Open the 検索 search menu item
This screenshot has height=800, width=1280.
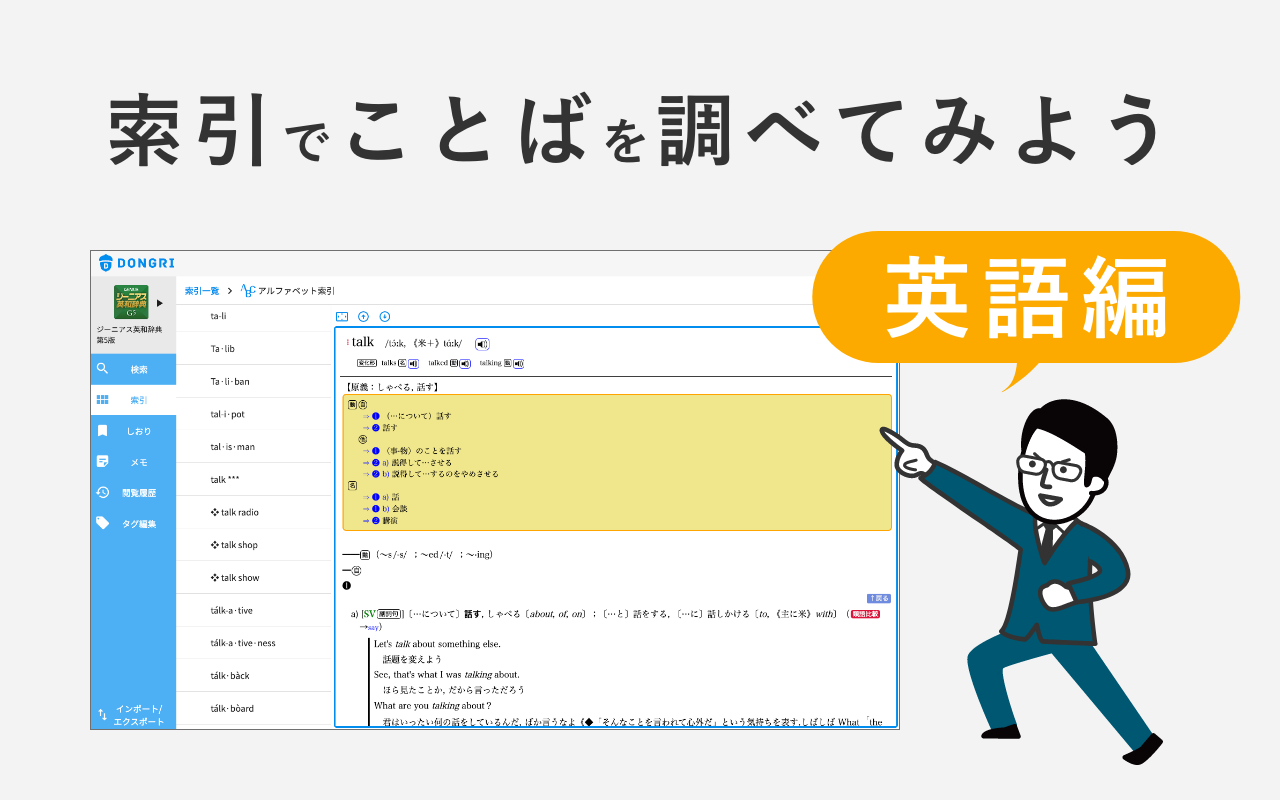click(133, 369)
